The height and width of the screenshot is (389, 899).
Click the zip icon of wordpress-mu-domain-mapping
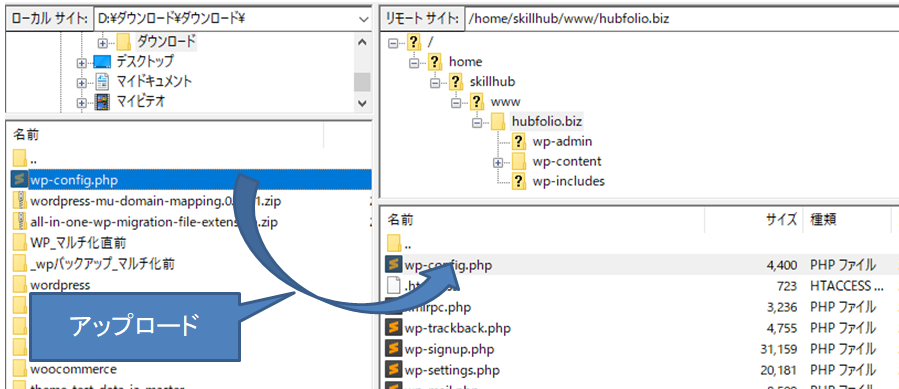19,201
